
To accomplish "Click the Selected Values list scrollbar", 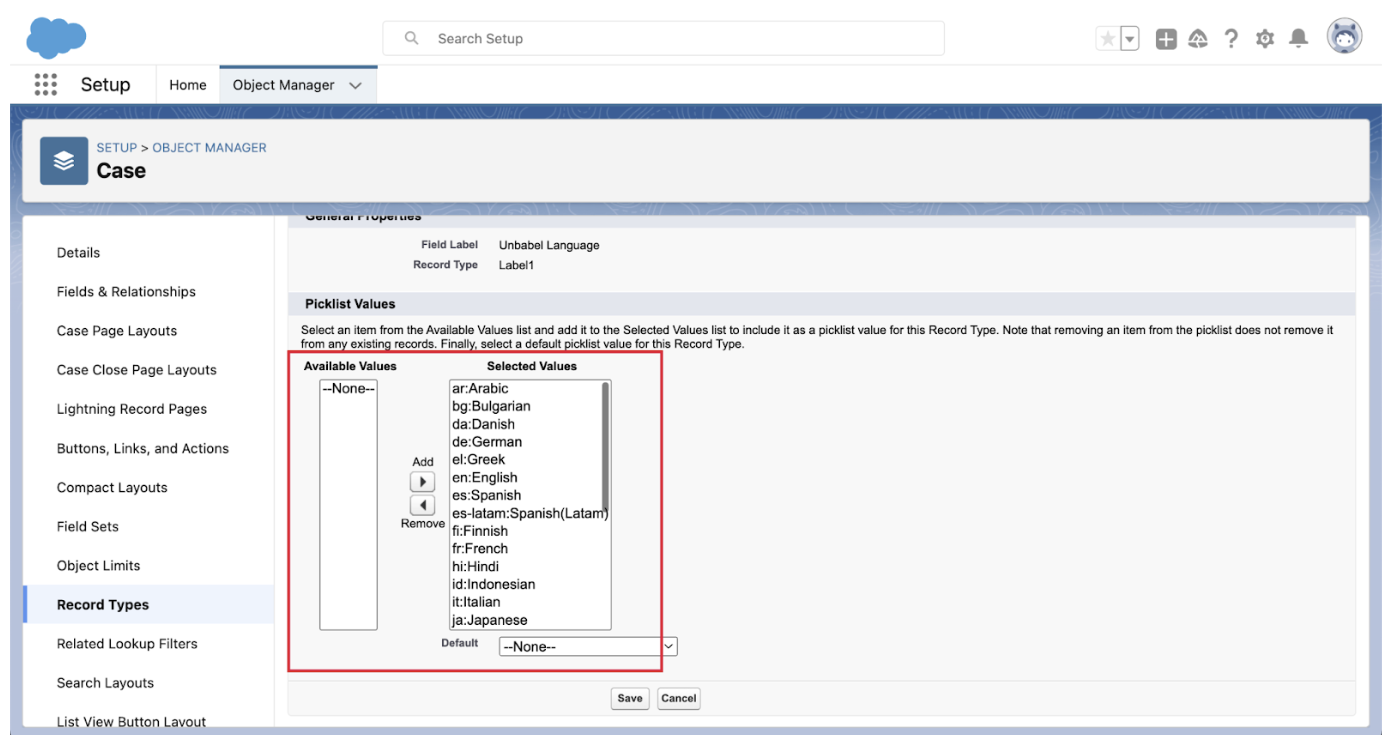I will coord(606,446).
